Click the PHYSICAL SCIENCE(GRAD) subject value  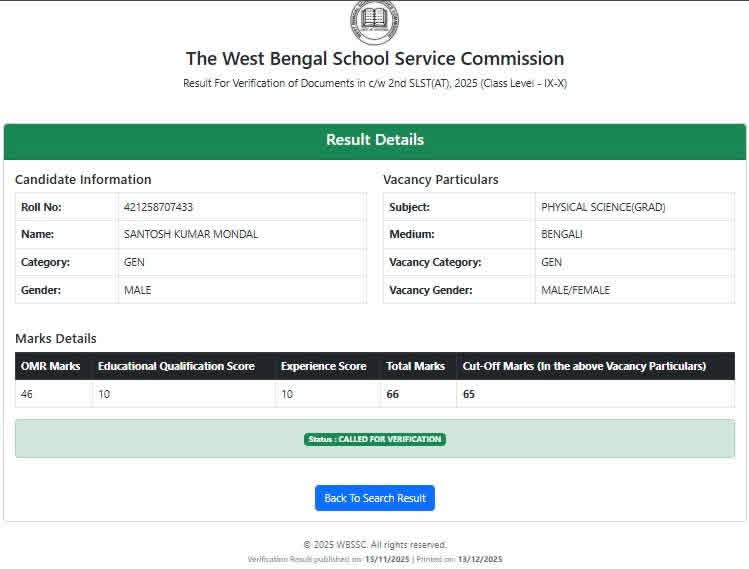[x=603, y=207]
